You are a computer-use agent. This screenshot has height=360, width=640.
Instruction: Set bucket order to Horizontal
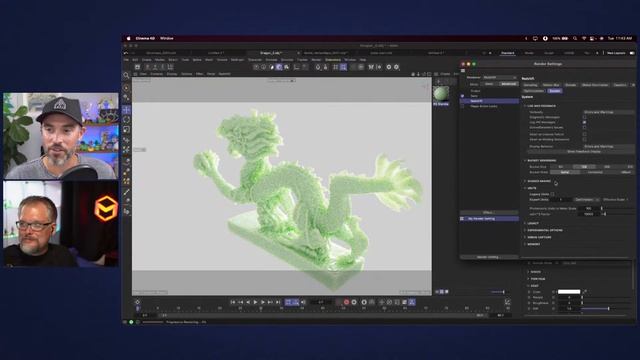pos(595,172)
